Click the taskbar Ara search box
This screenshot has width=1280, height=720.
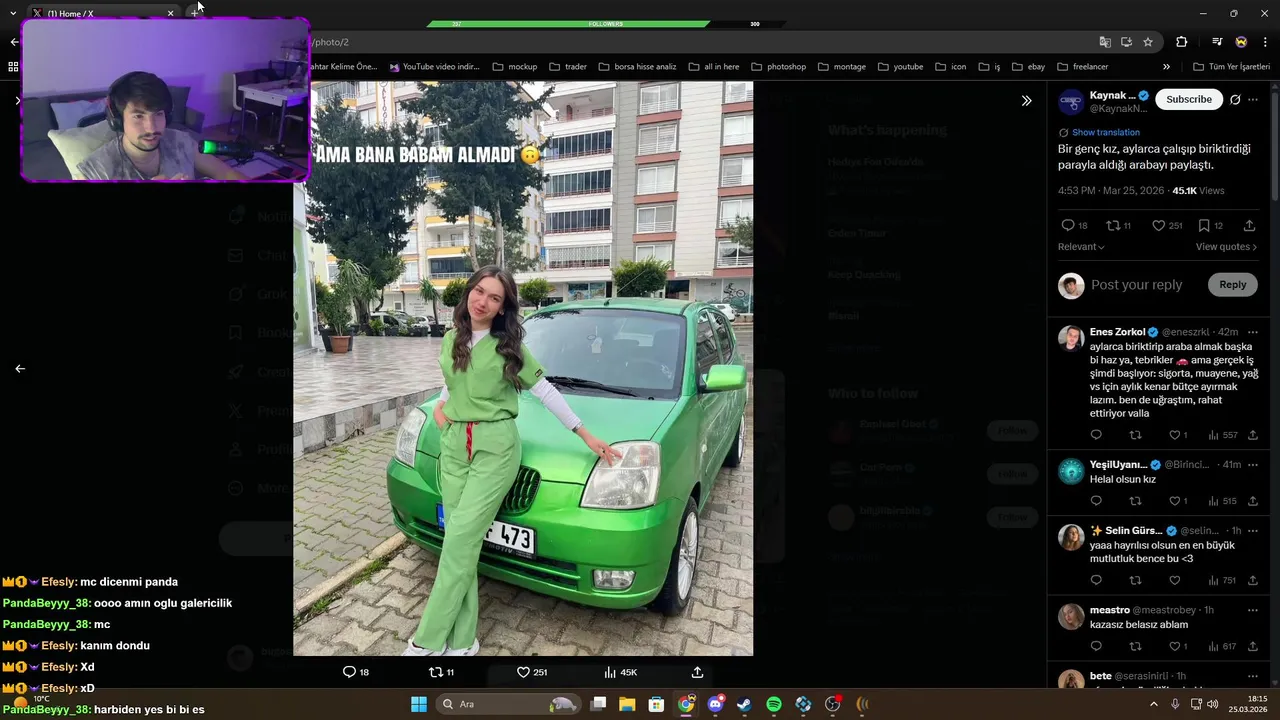click(x=508, y=704)
